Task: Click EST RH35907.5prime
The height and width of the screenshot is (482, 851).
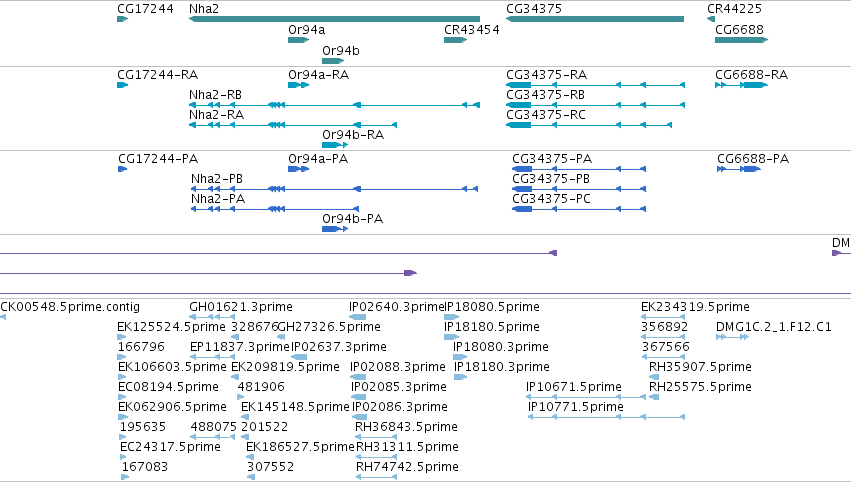Action: coord(701,367)
